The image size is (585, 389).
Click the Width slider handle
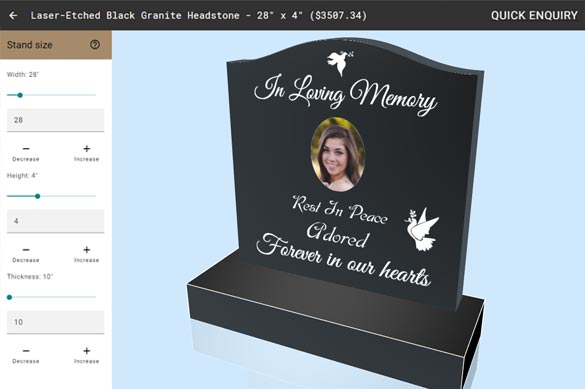click(20, 95)
